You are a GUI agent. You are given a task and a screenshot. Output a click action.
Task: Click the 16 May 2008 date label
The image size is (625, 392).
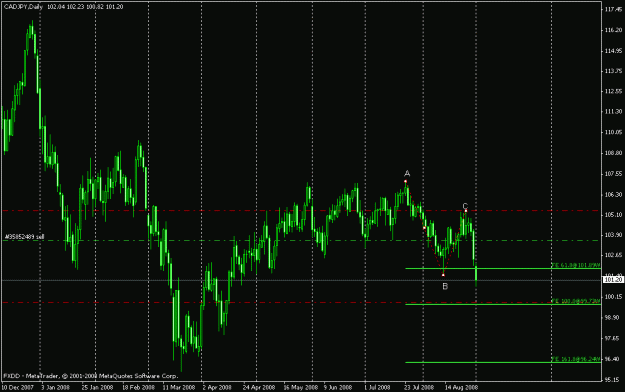pyautogui.click(x=301, y=387)
